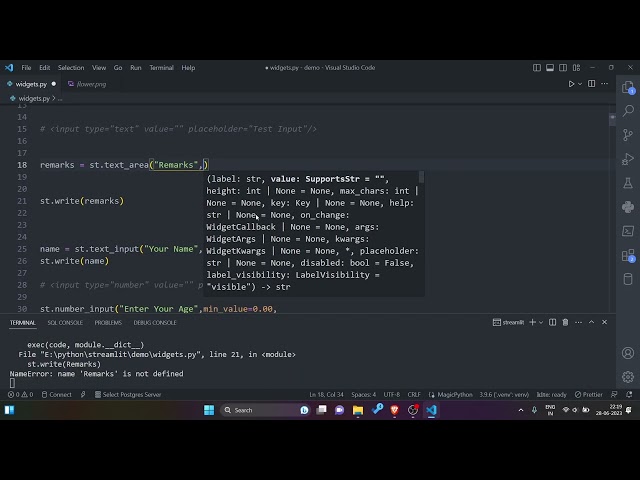The width and height of the screenshot is (640, 480).
Task: Select Python interpreter 3.9.6 venv
Action: coord(504,395)
